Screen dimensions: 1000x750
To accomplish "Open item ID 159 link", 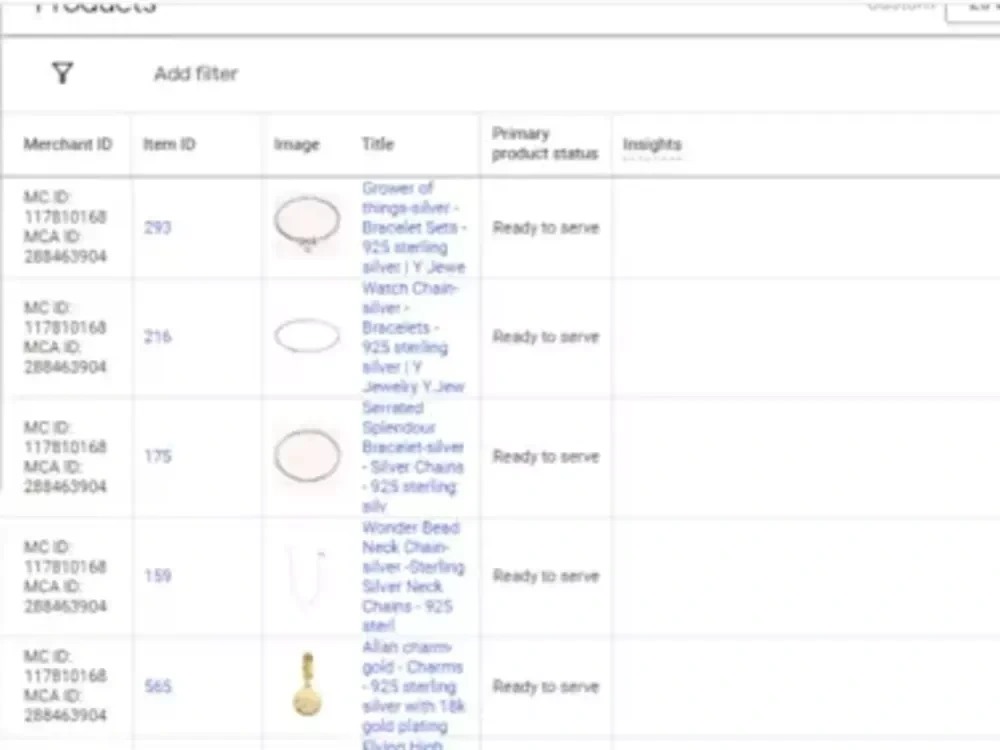I will pos(158,576).
